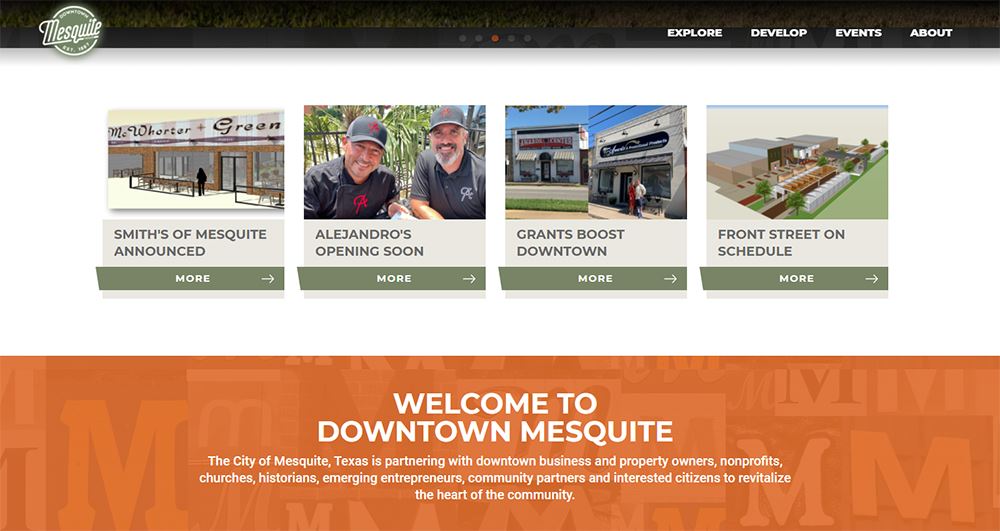Screen dimensions: 1000x531
Task: Click MORE under Alejandro's Opening Soon
Action: 394,279
